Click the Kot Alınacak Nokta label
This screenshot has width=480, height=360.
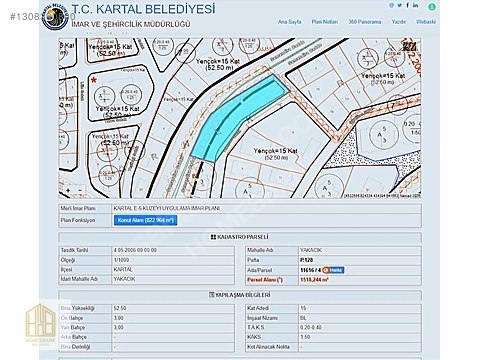click(x=268, y=347)
